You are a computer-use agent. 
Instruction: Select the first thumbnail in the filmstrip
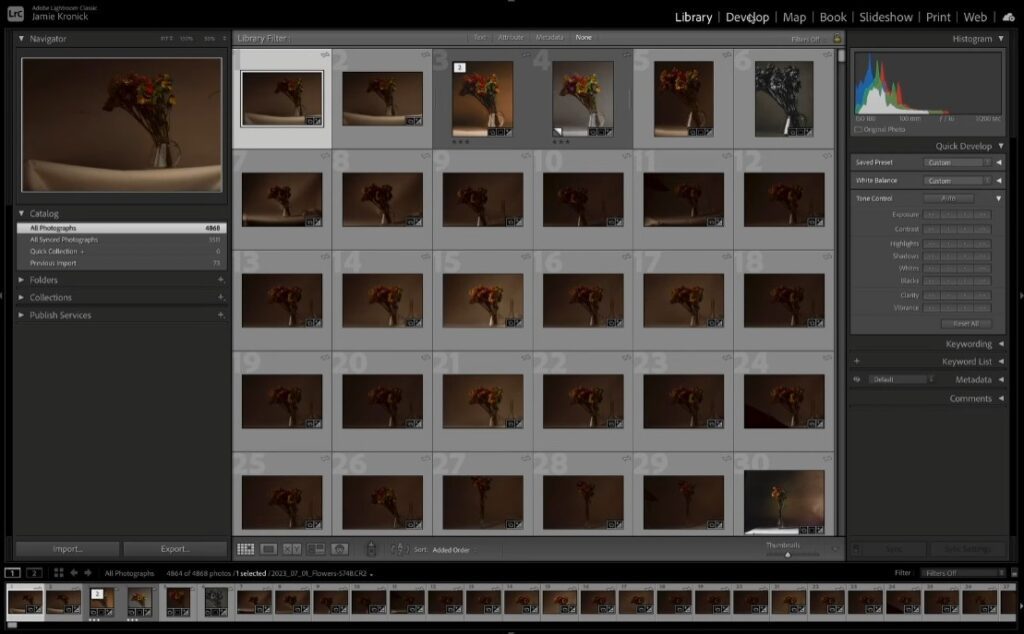27,604
